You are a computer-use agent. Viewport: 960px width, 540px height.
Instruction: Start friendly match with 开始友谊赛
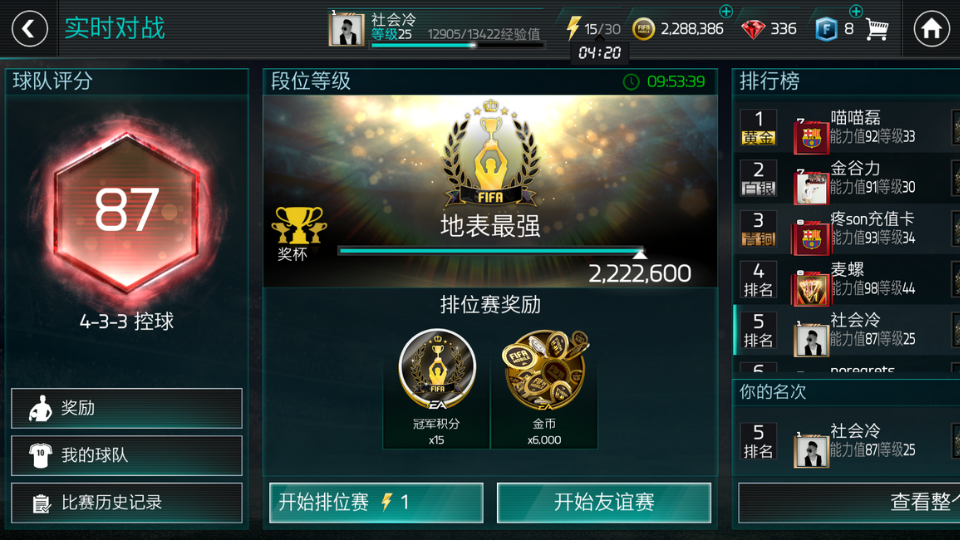tap(604, 503)
